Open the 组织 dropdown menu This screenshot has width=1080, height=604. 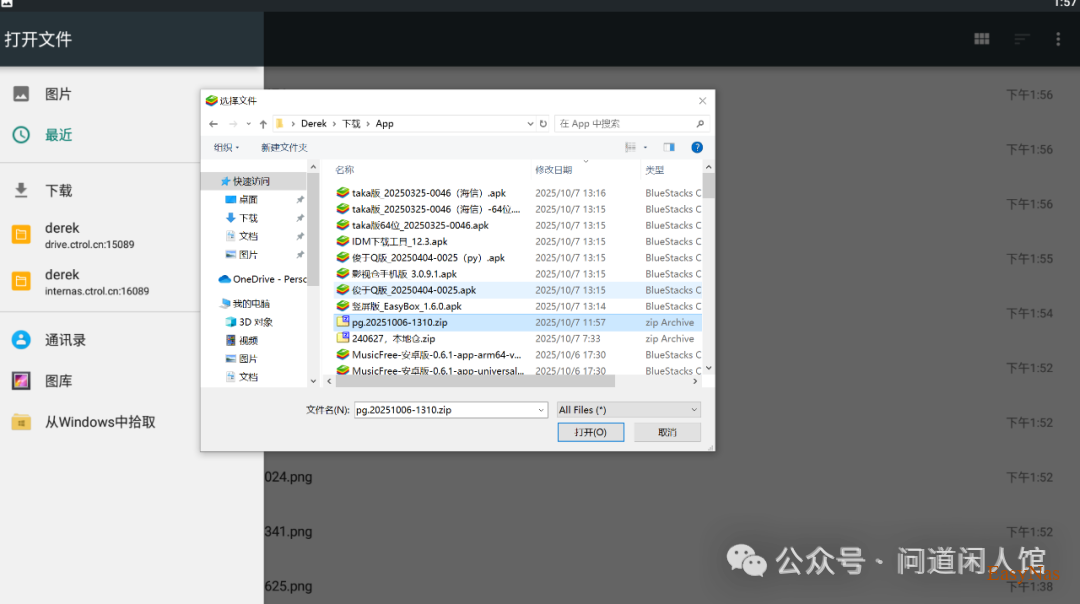tap(226, 147)
